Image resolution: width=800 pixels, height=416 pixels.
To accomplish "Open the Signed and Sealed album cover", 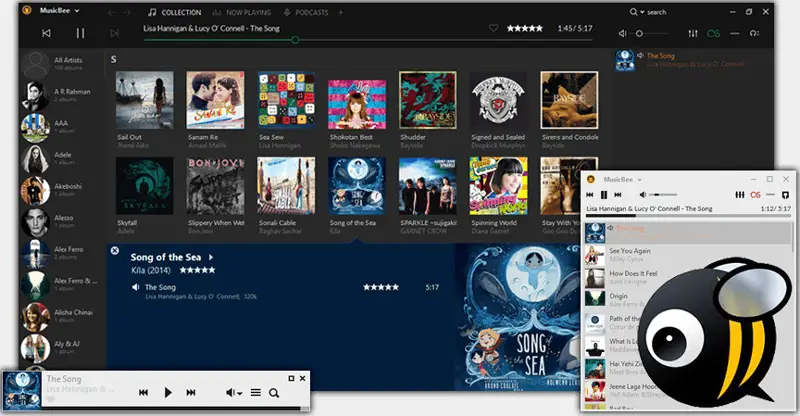I will (x=498, y=100).
